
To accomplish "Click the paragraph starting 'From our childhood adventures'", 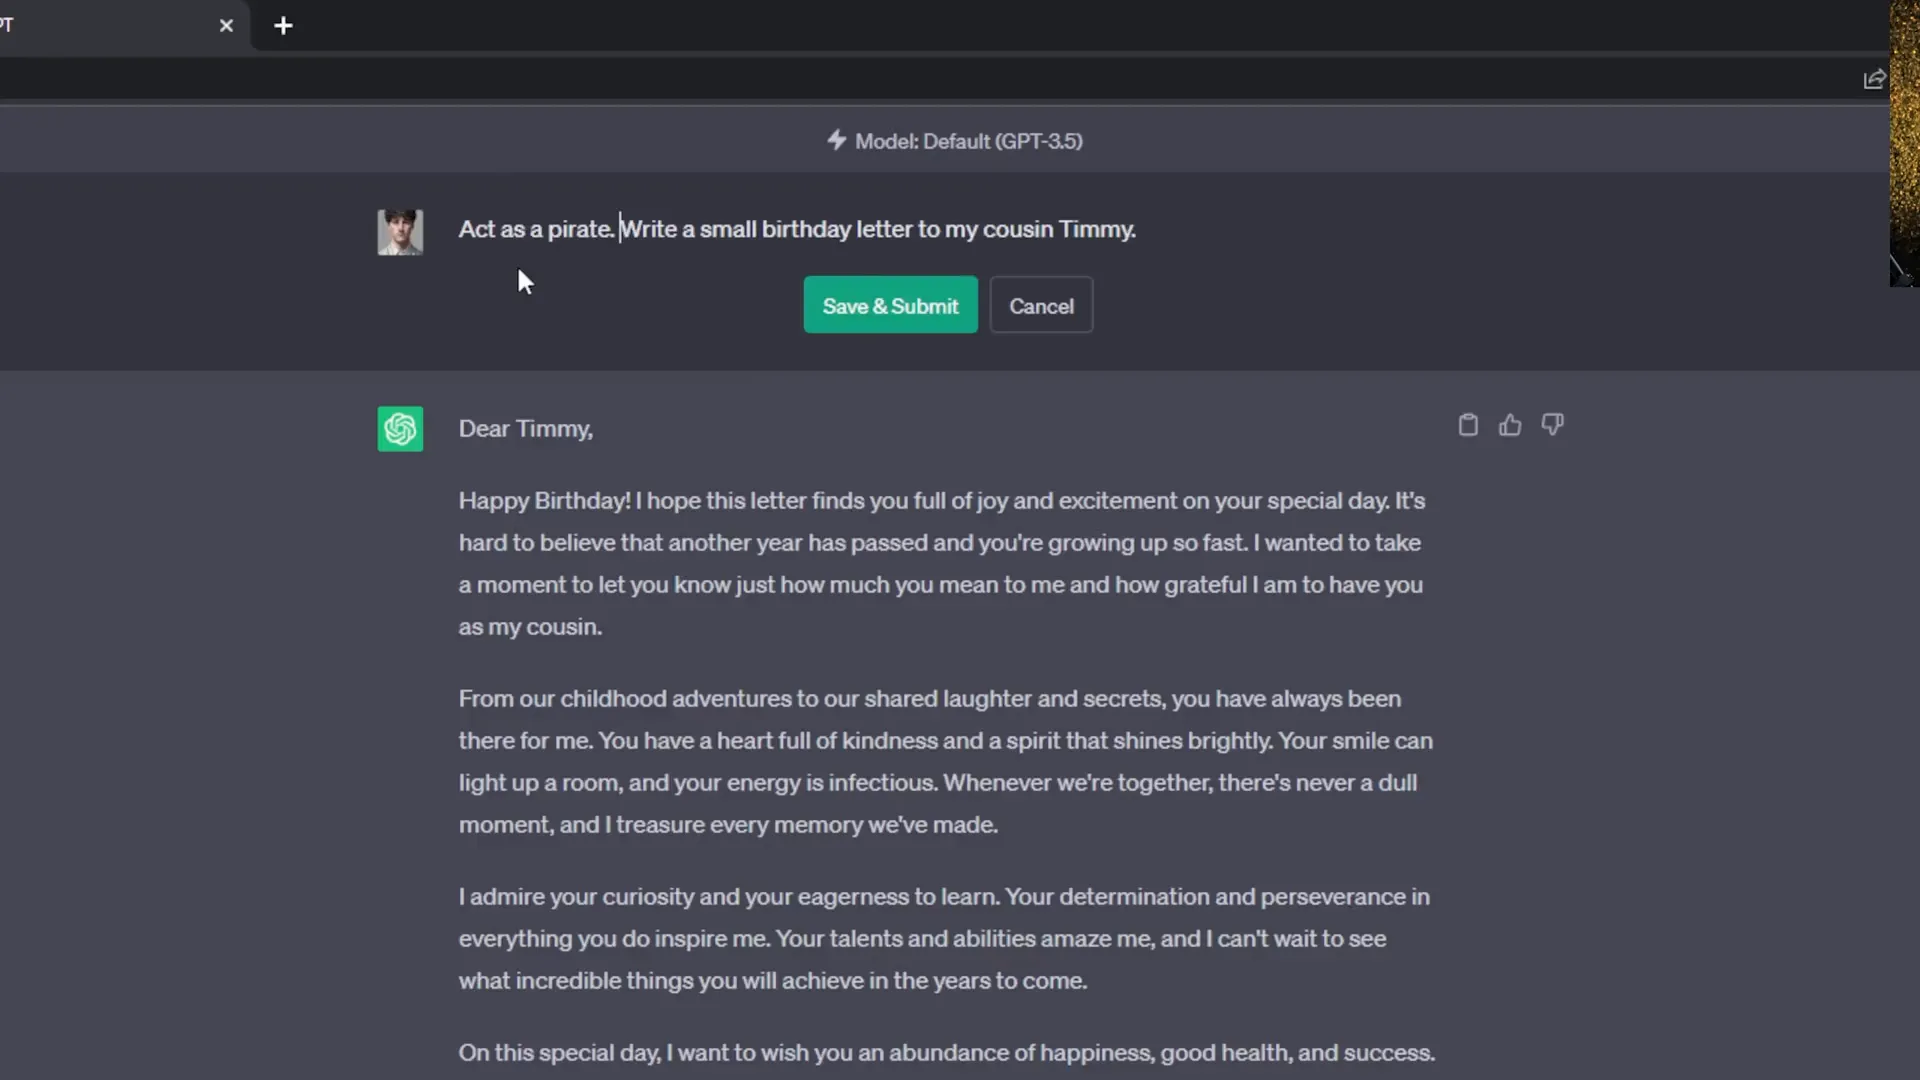I will (x=946, y=762).
